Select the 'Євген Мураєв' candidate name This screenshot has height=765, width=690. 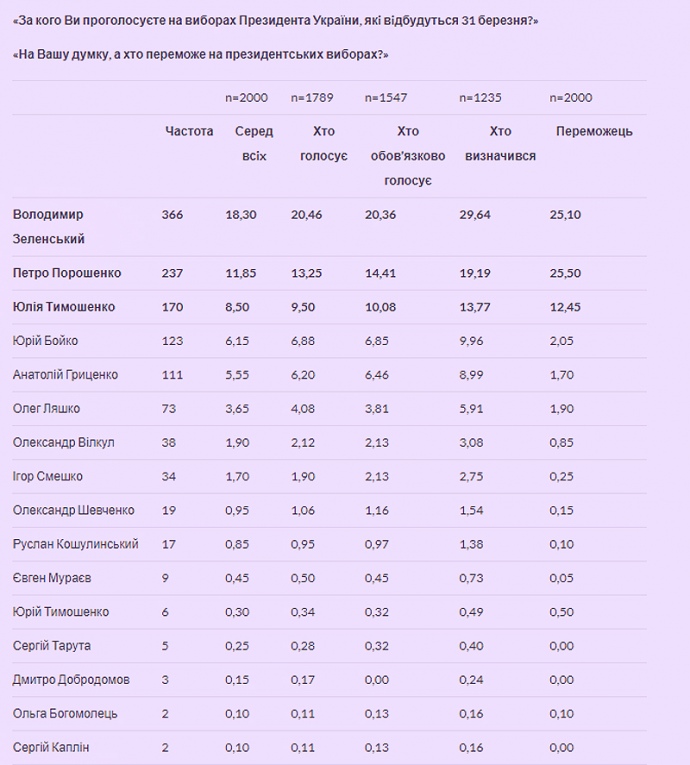click(50, 578)
